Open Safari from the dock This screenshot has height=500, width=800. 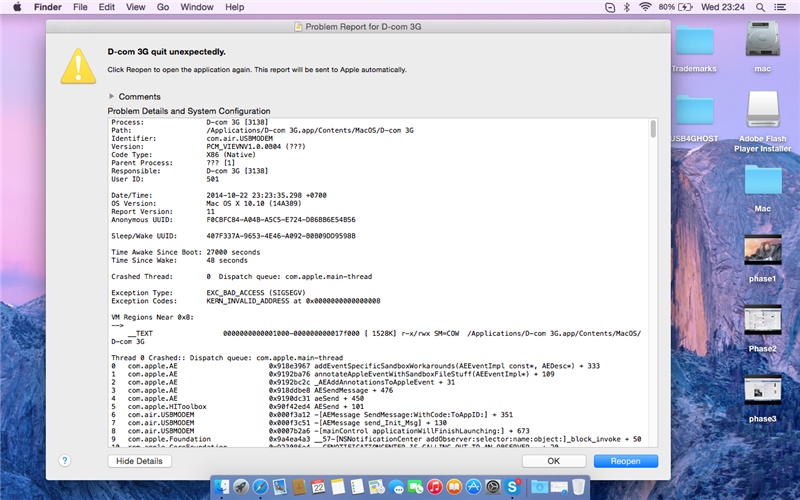(x=260, y=487)
